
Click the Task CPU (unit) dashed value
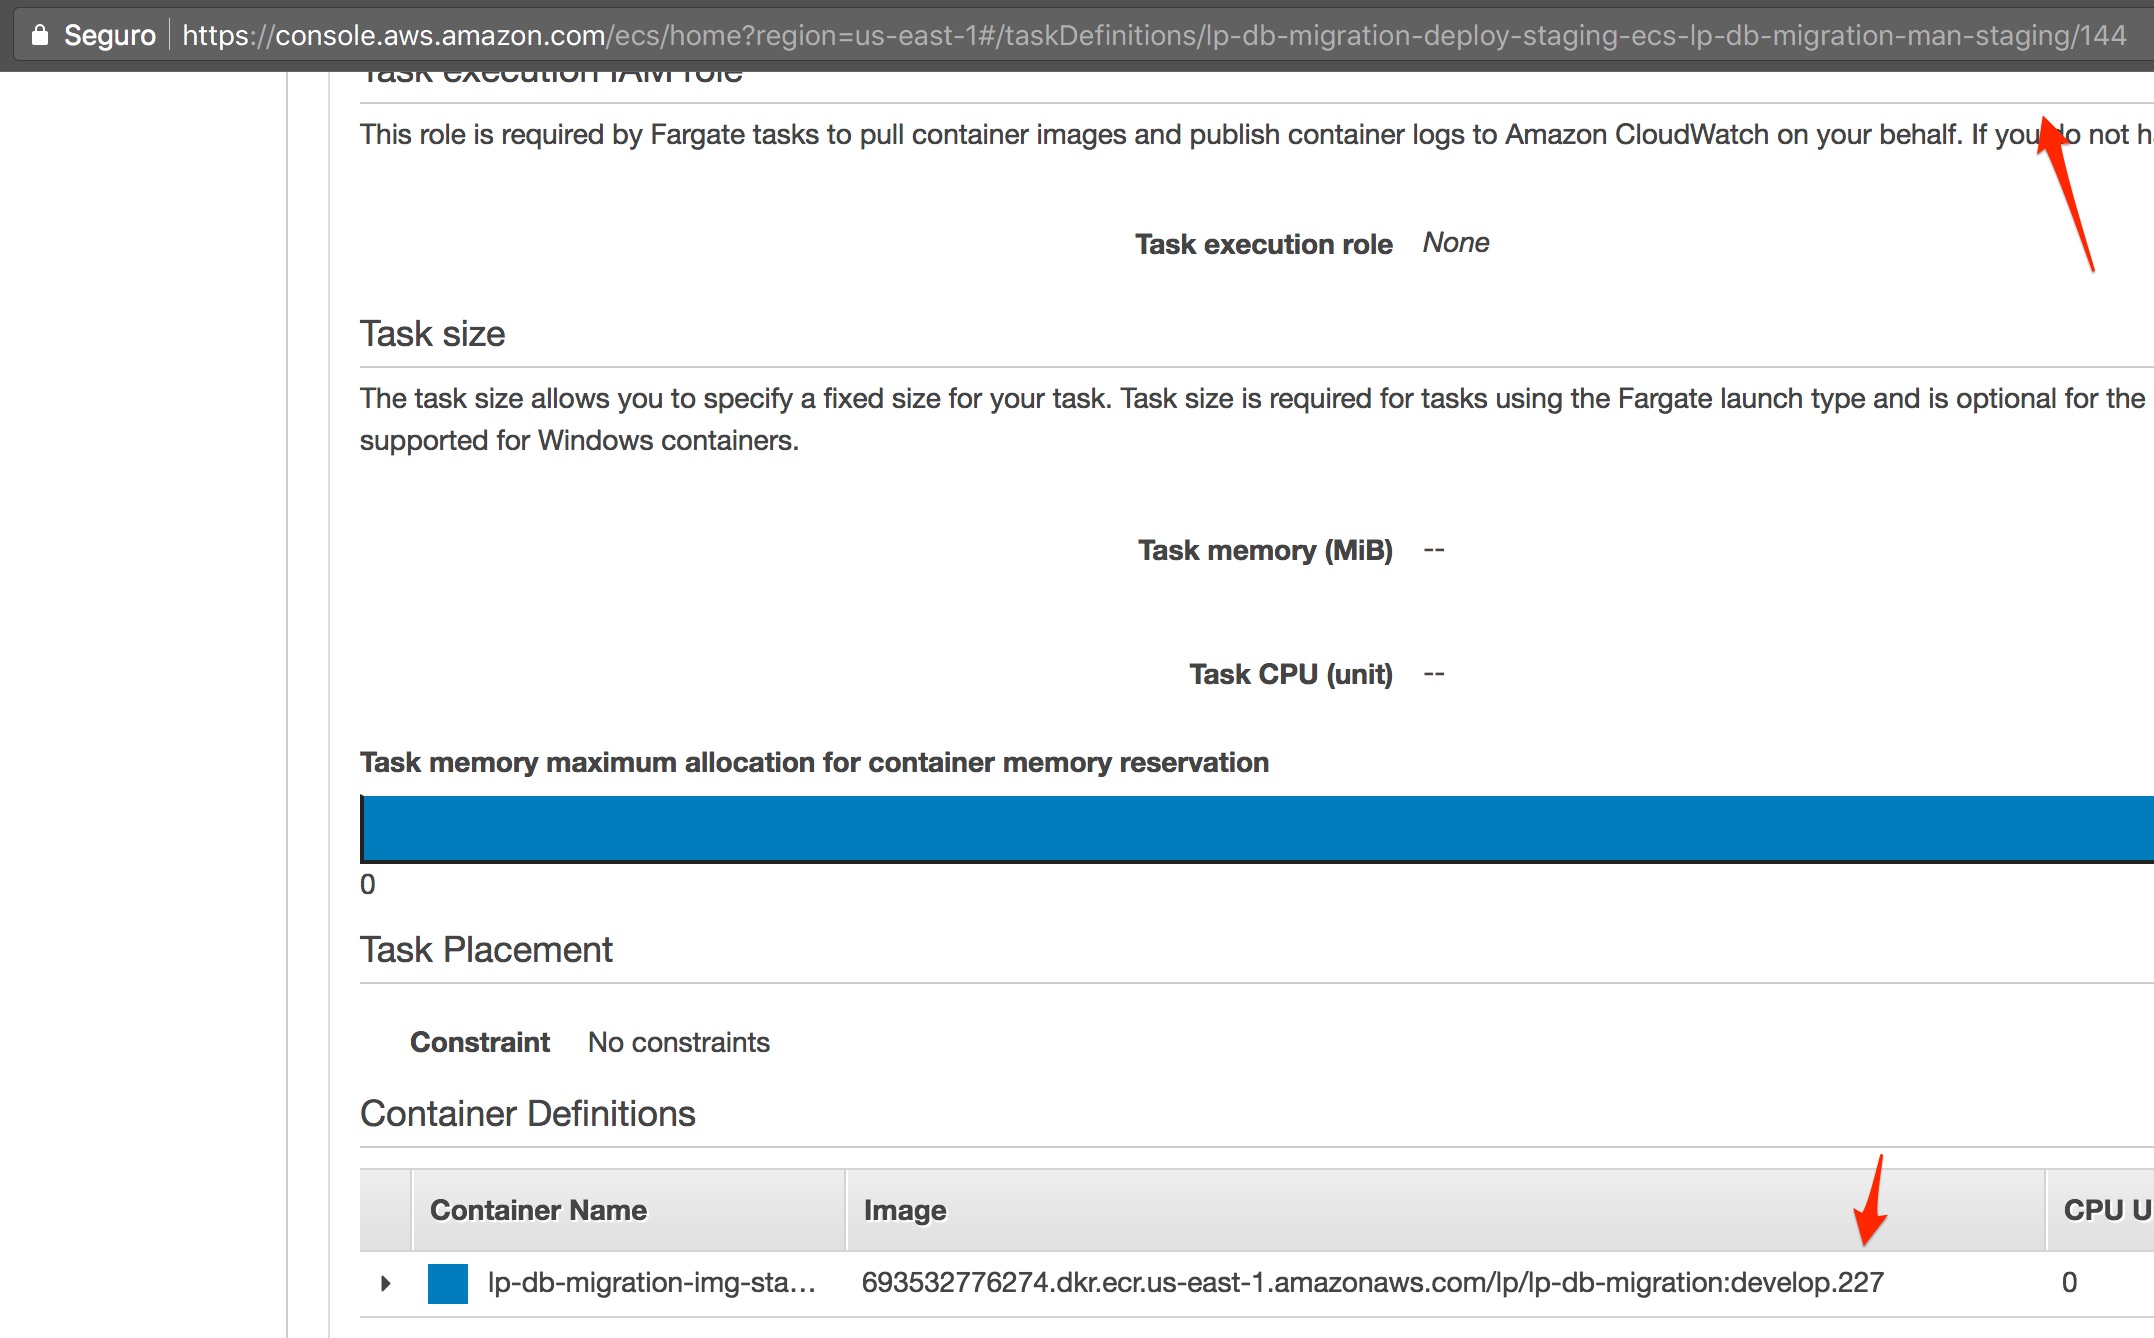[x=1434, y=673]
